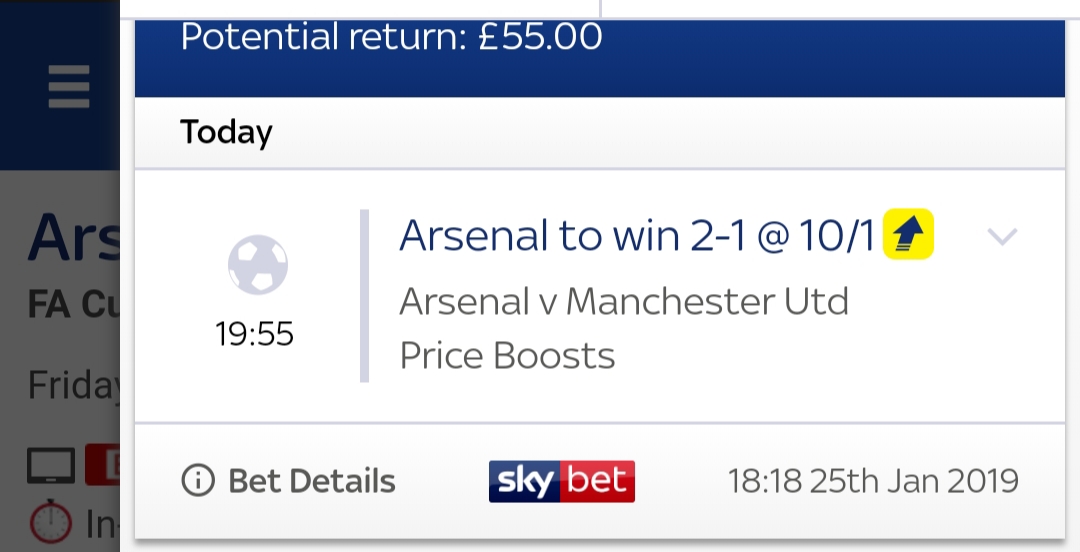Click the red badge beside TV icon
The height and width of the screenshot is (552, 1080).
[x=103, y=464]
